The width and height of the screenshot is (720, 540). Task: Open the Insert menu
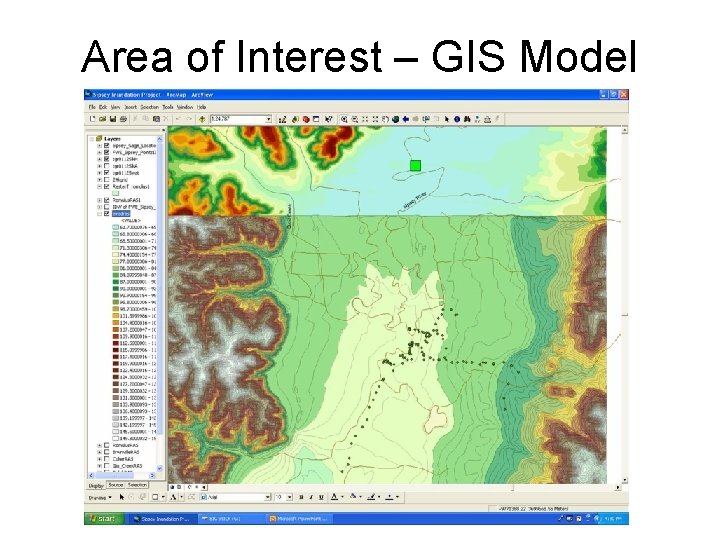[130, 107]
